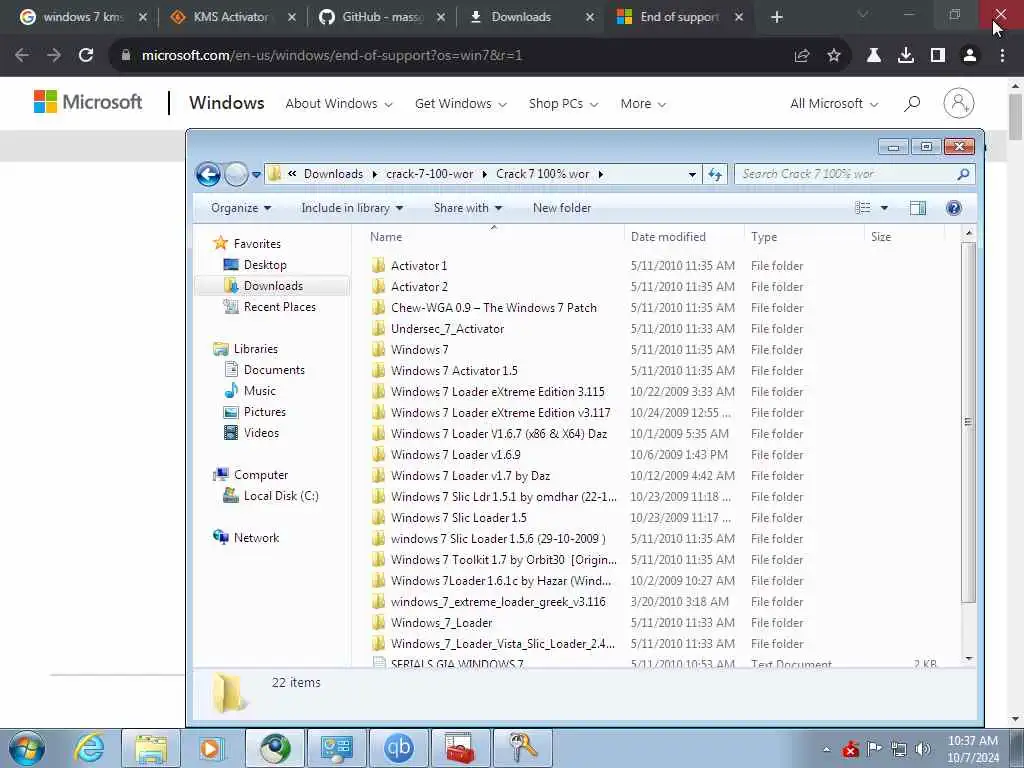Image resolution: width=1024 pixels, height=768 pixels.
Task: Select the Activator 1 folder
Action: click(x=419, y=266)
